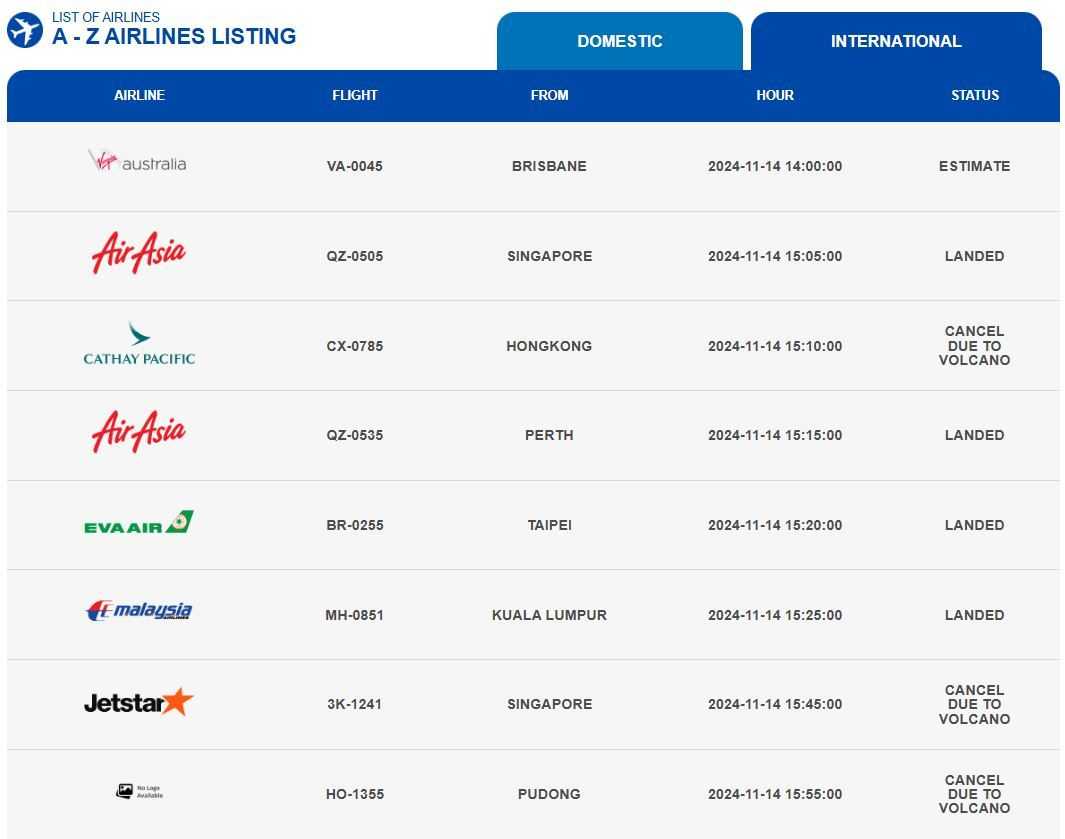Select flight number HO-1355

[355, 794]
